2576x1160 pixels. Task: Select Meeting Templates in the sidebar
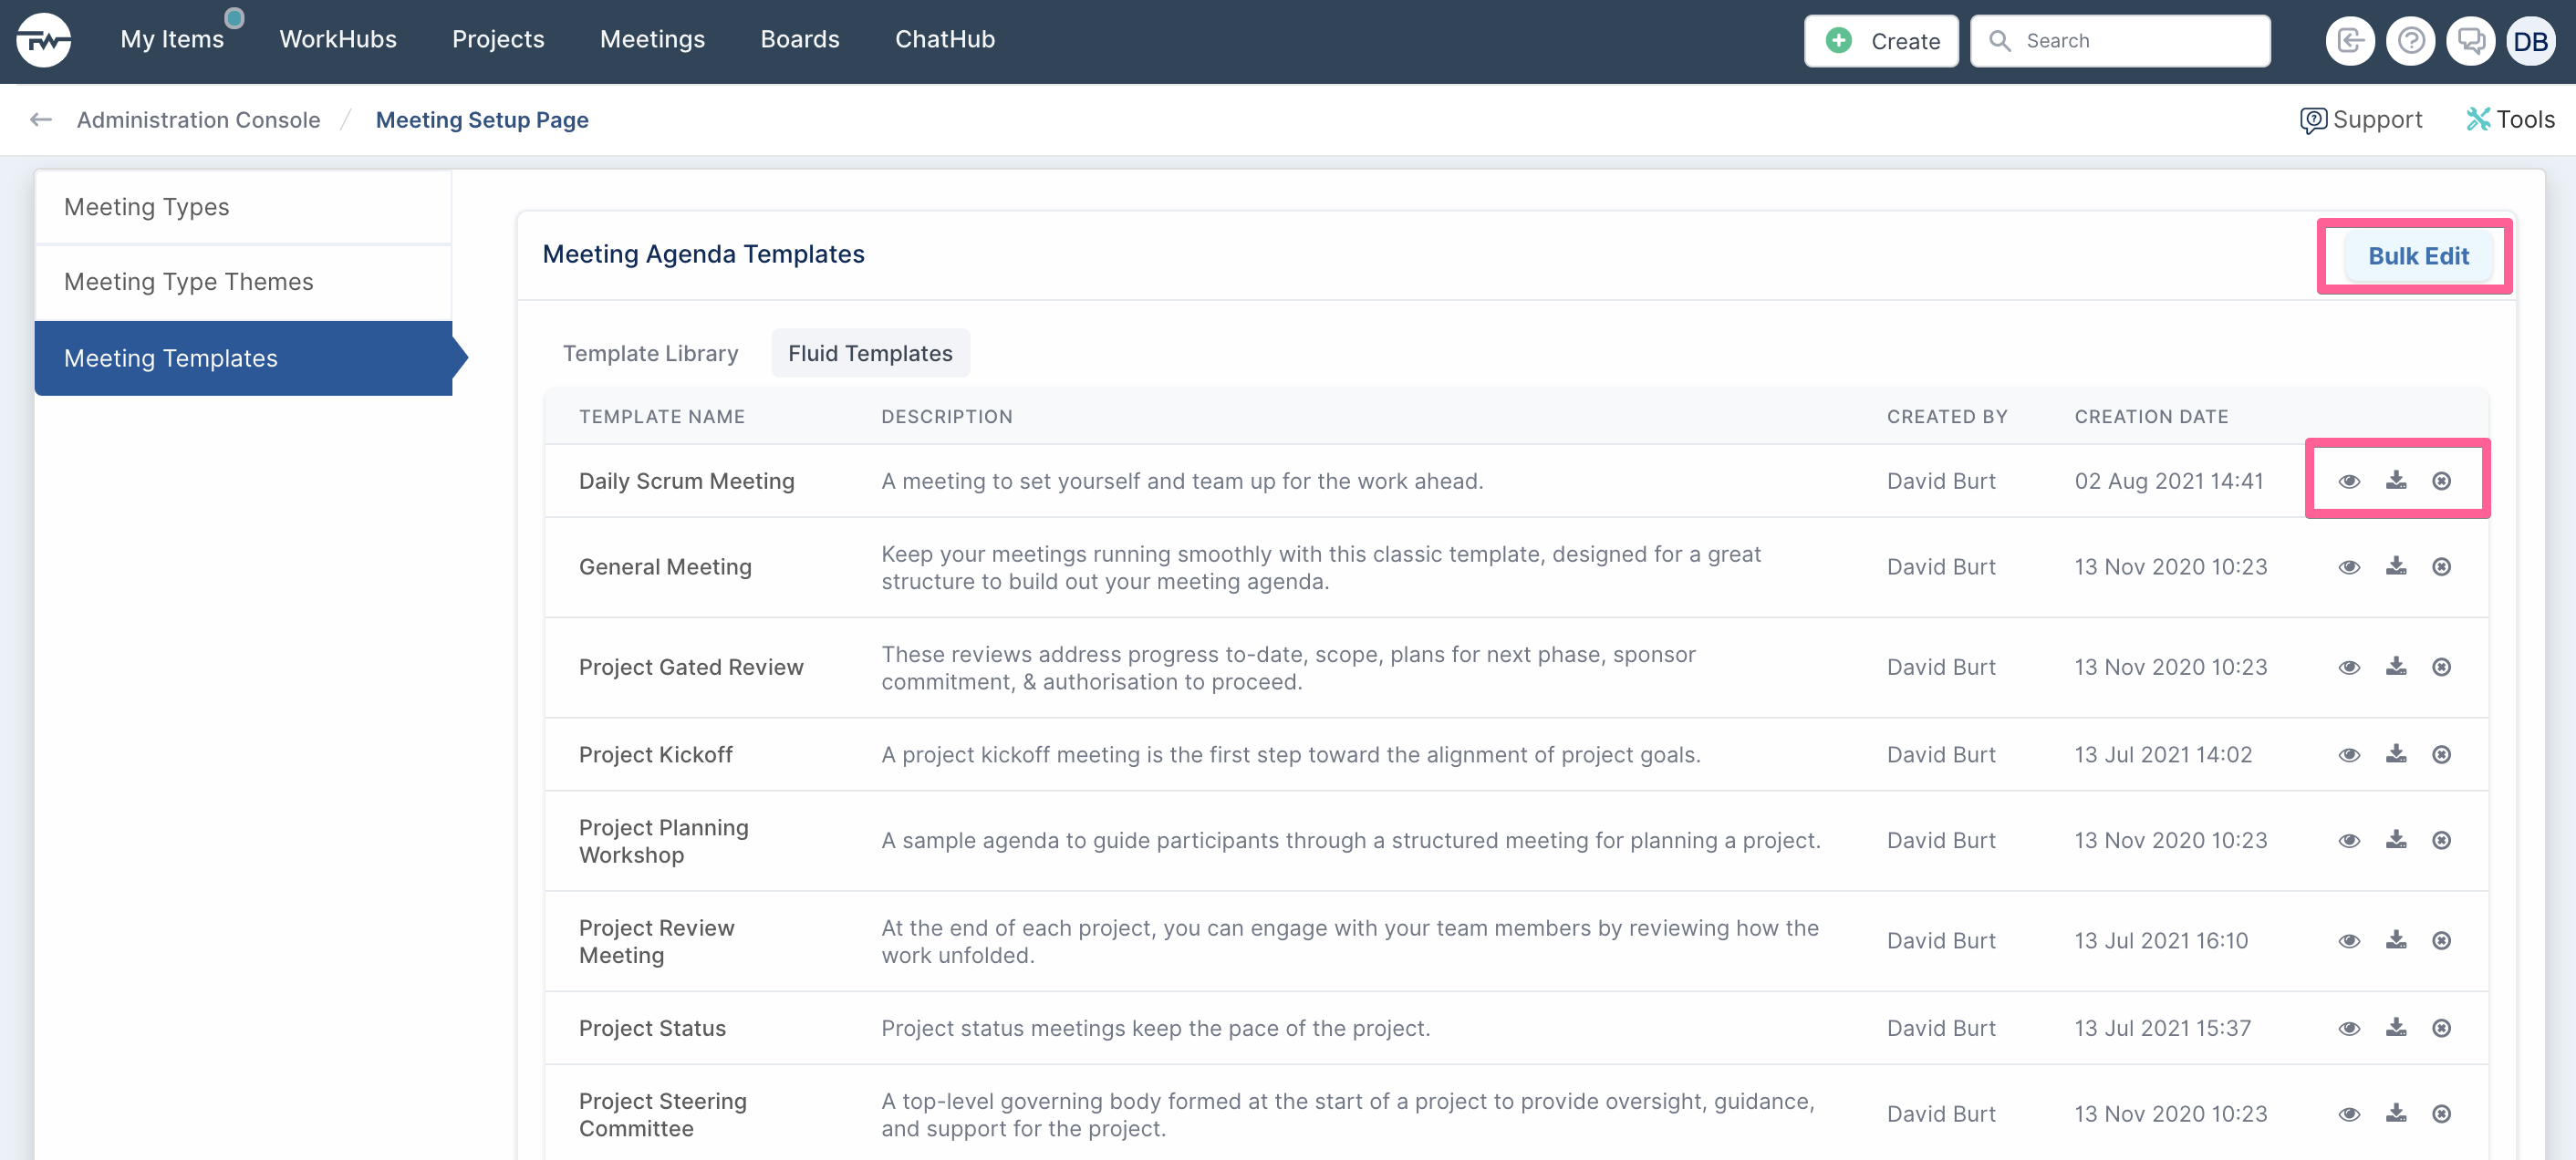[x=243, y=358]
